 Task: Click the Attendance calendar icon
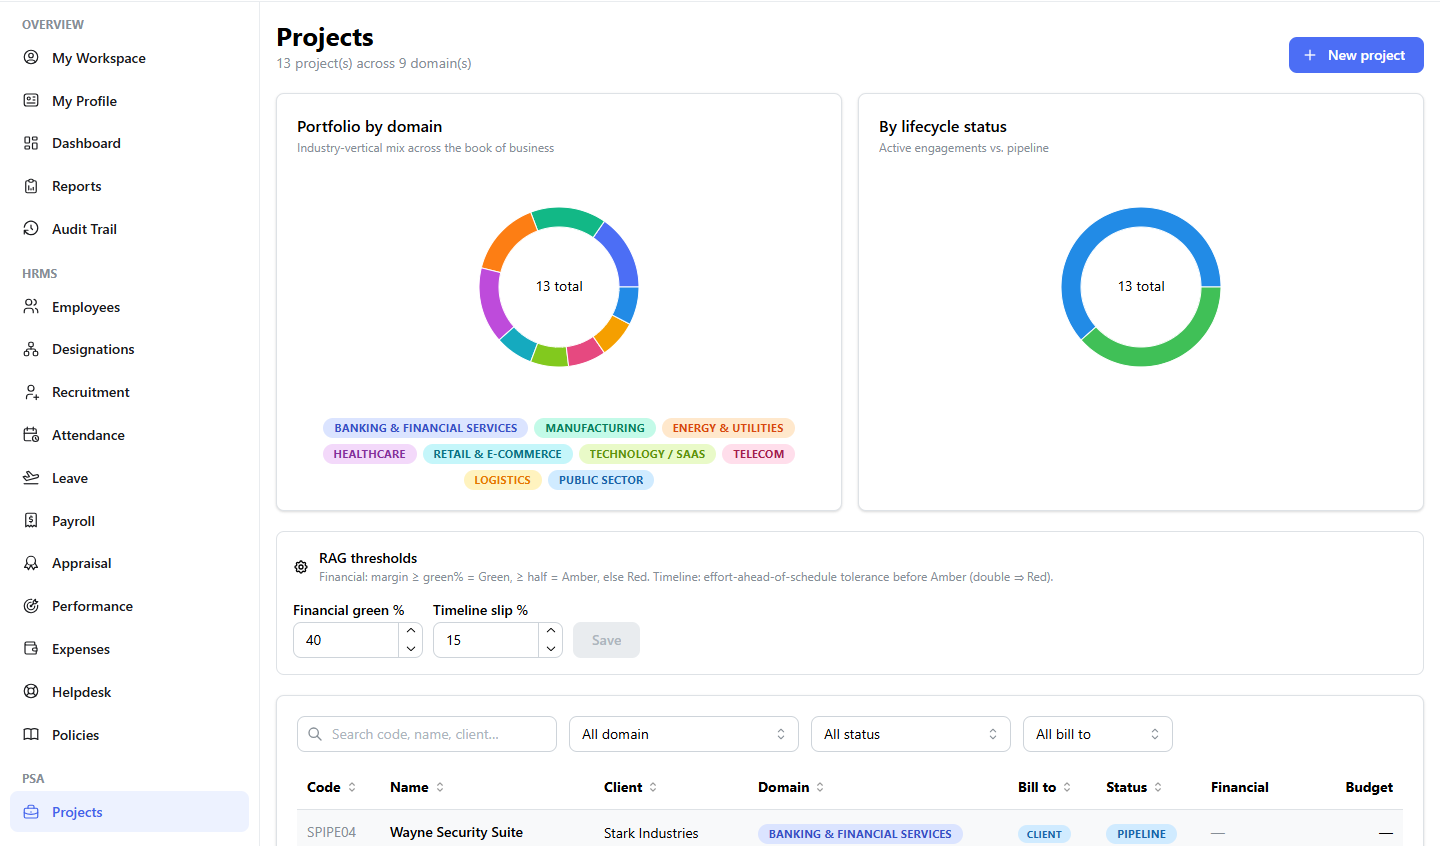tap(31, 434)
